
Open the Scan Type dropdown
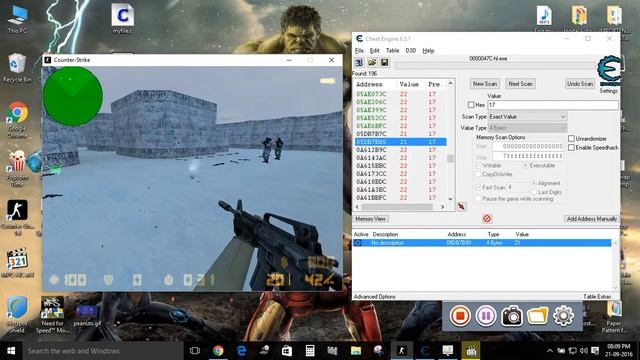pos(527,117)
